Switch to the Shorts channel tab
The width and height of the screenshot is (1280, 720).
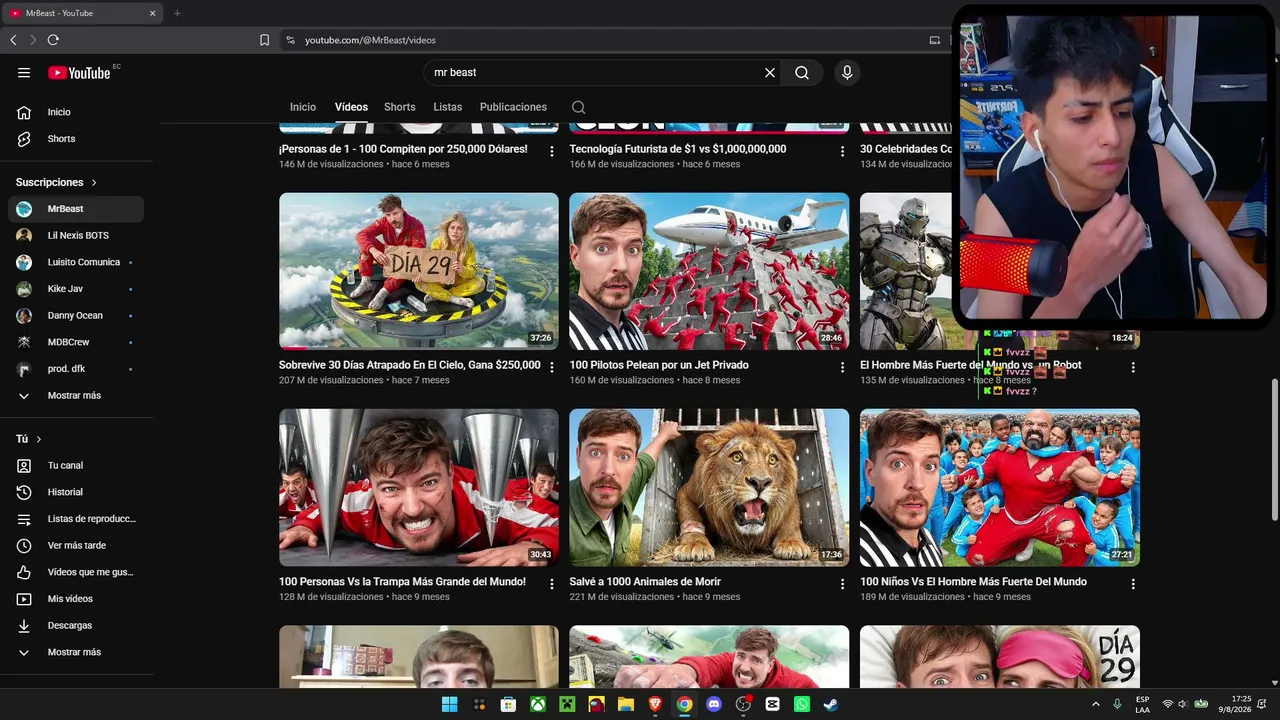point(400,107)
